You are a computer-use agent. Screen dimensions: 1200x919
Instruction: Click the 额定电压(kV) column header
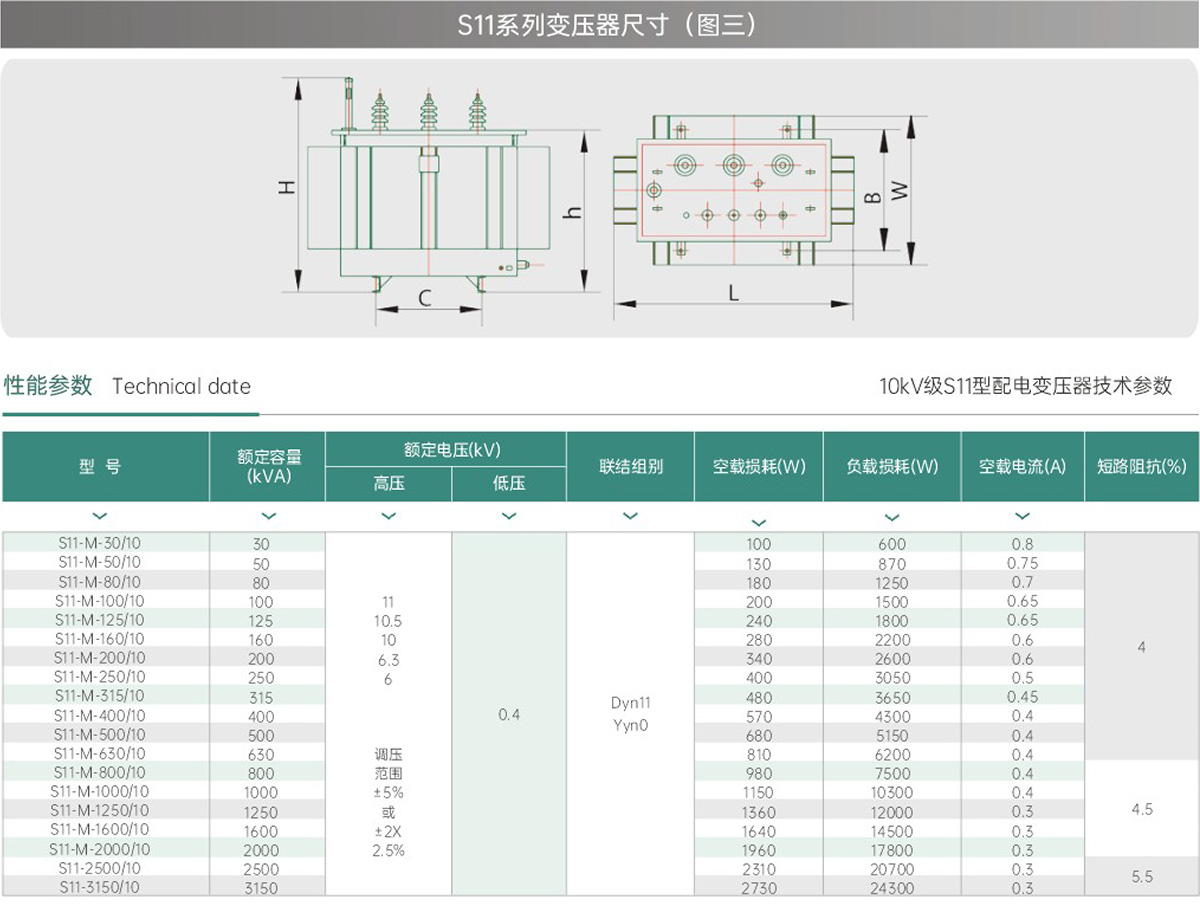[x=445, y=449]
